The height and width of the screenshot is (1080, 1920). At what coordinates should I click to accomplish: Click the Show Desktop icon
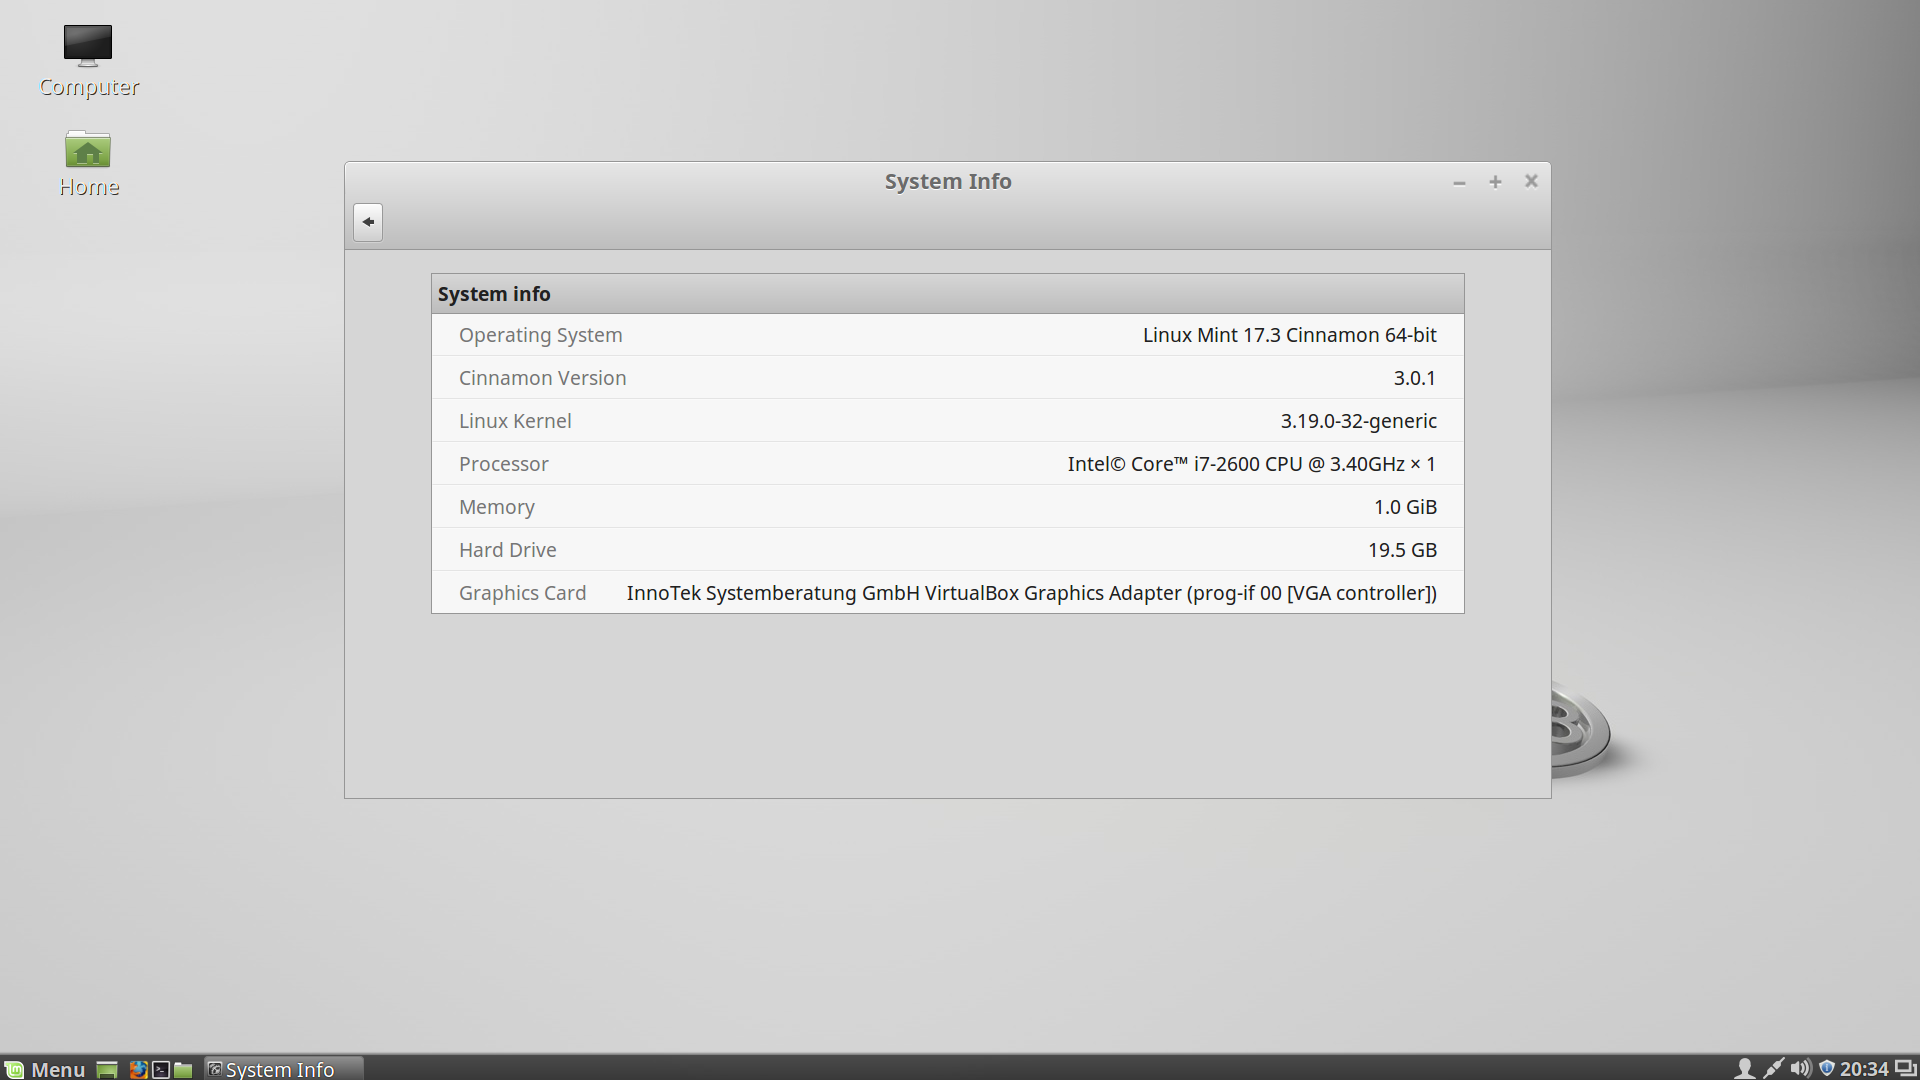(x=105, y=1069)
